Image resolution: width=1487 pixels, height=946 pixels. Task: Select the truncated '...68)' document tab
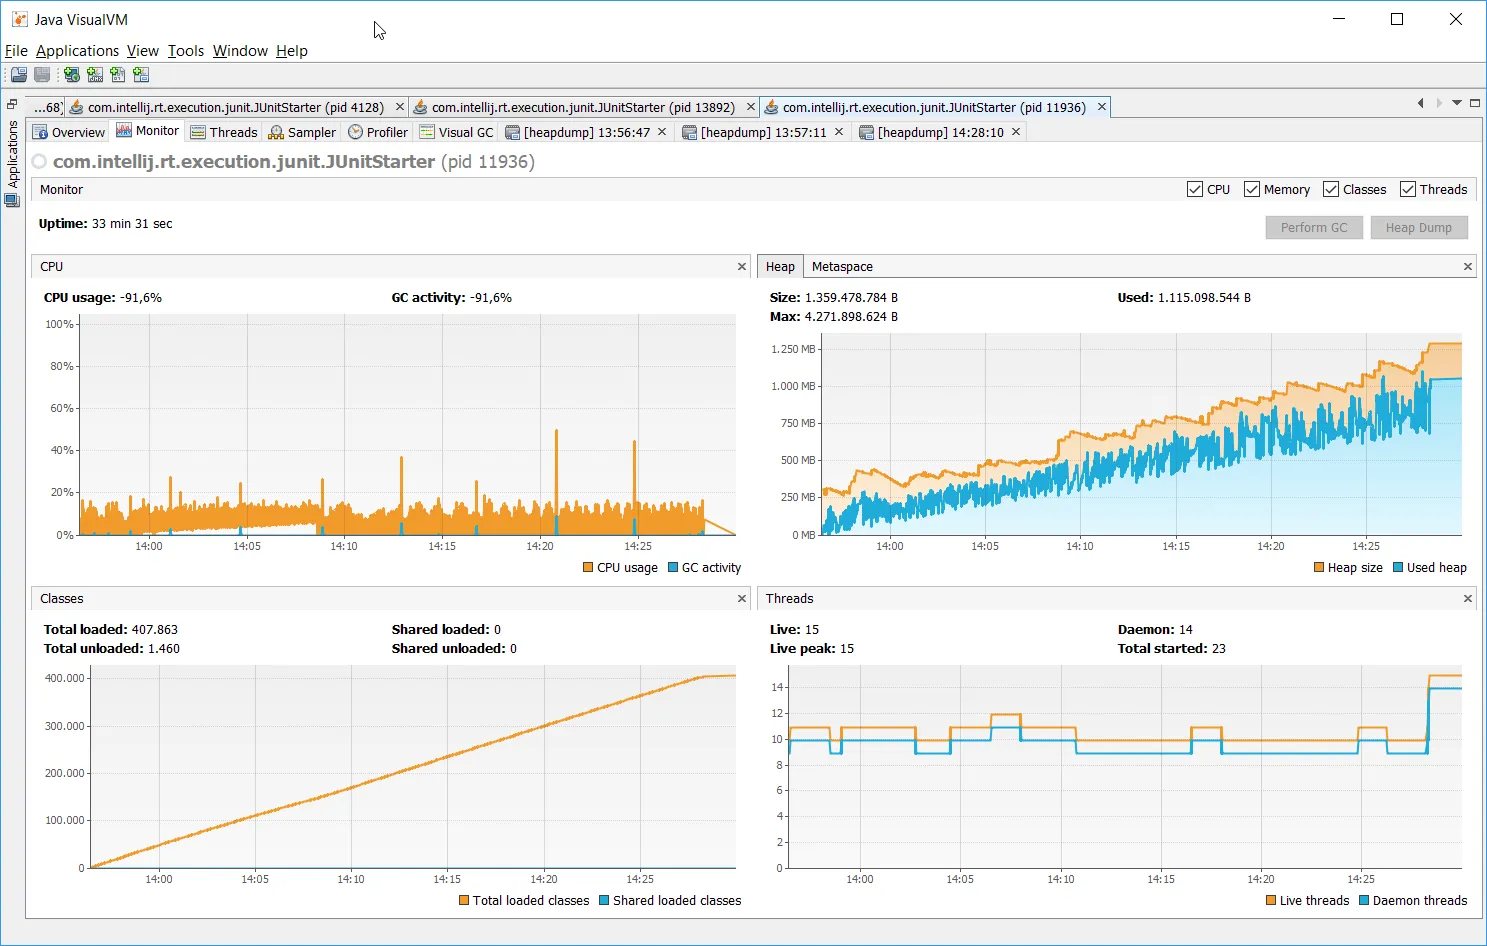[46, 107]
